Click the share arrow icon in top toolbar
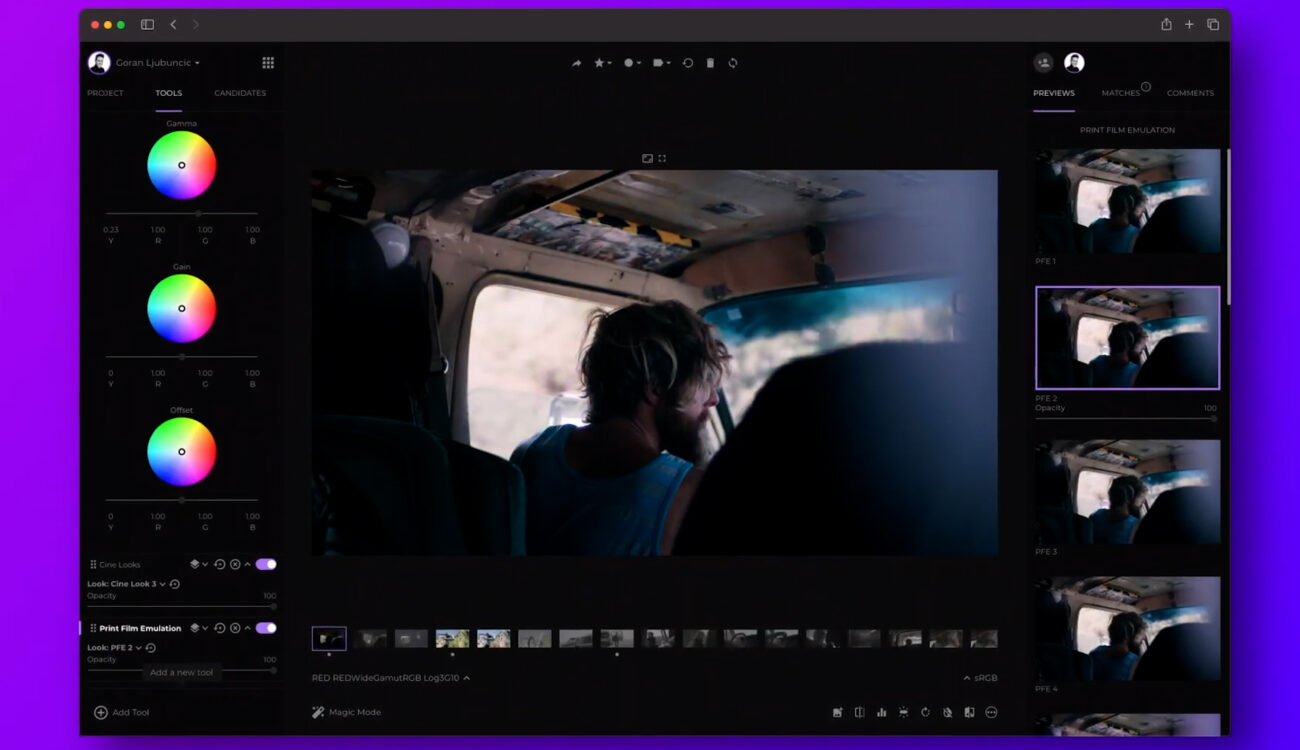Image resolution: width=1300 pixels, height=750 pixels. pos(576,63)
